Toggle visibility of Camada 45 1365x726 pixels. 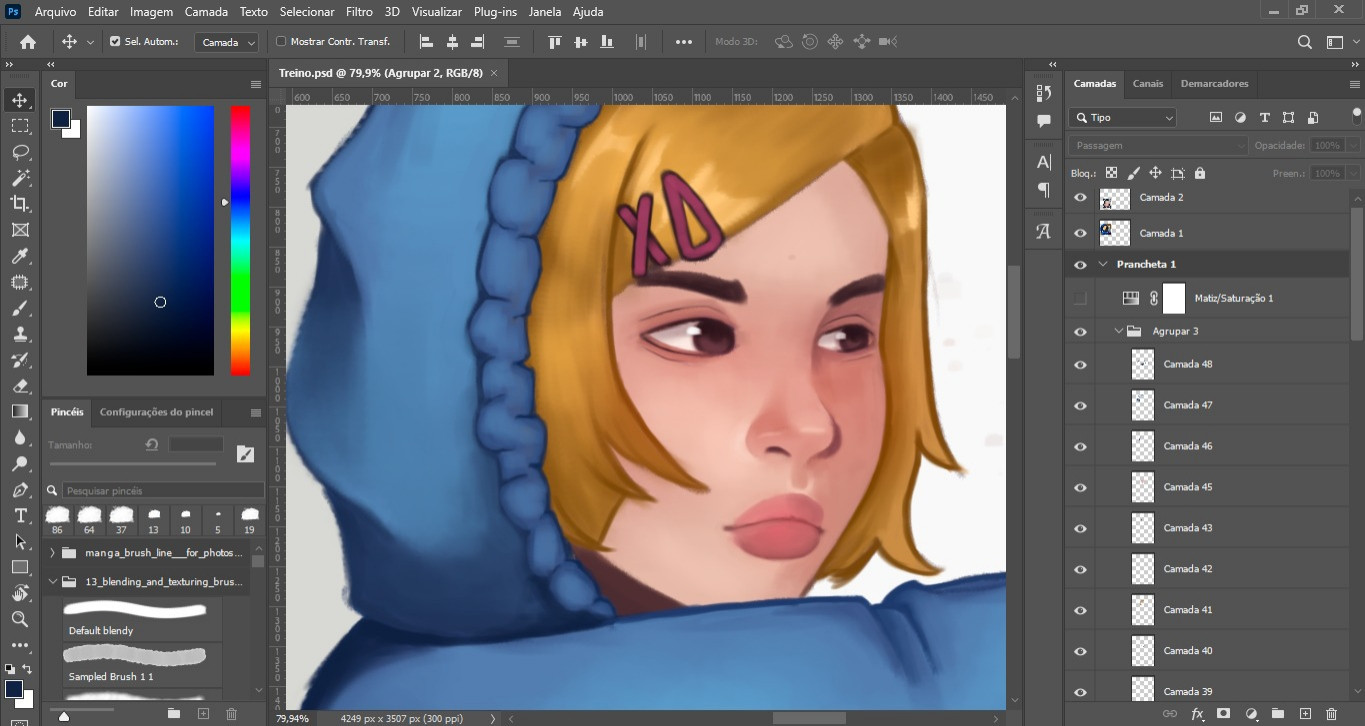coord(1080,488)
